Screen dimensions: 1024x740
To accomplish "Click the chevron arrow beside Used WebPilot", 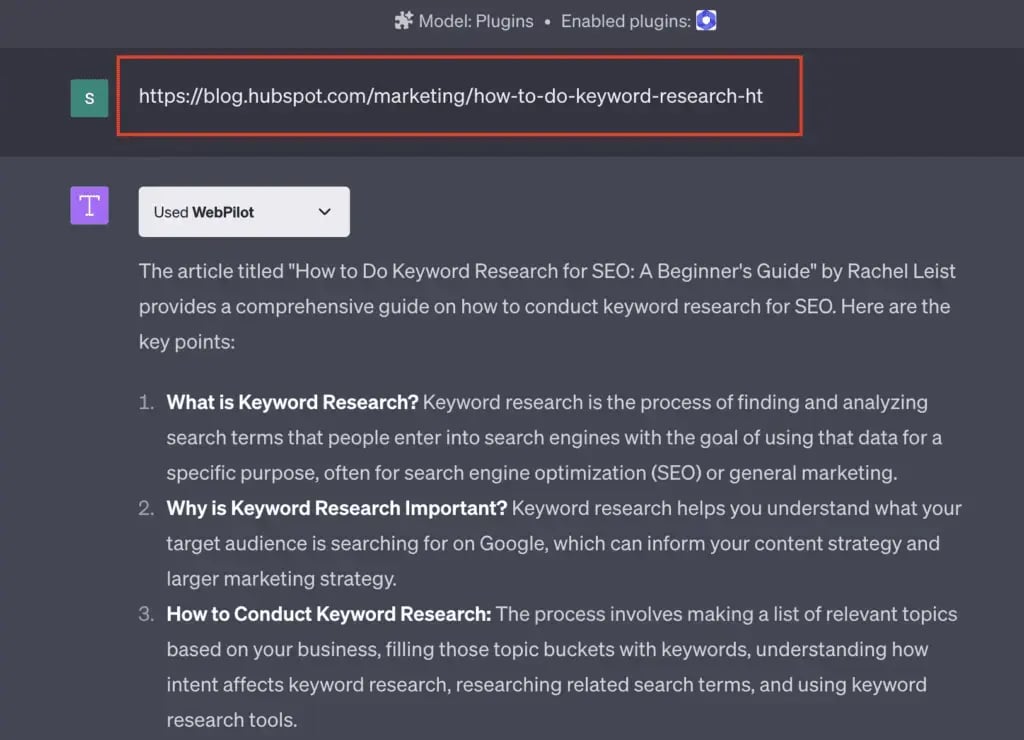I will [323, 212].
